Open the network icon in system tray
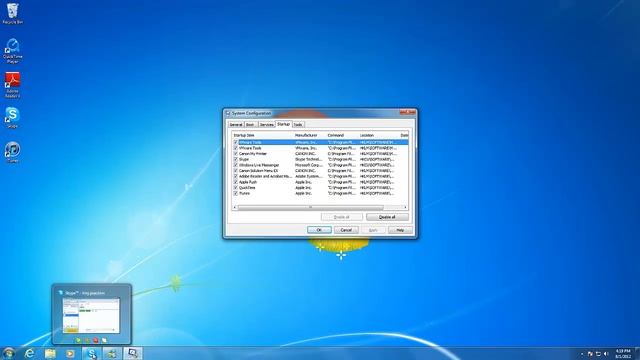640x360 pixels. (598, 354)
